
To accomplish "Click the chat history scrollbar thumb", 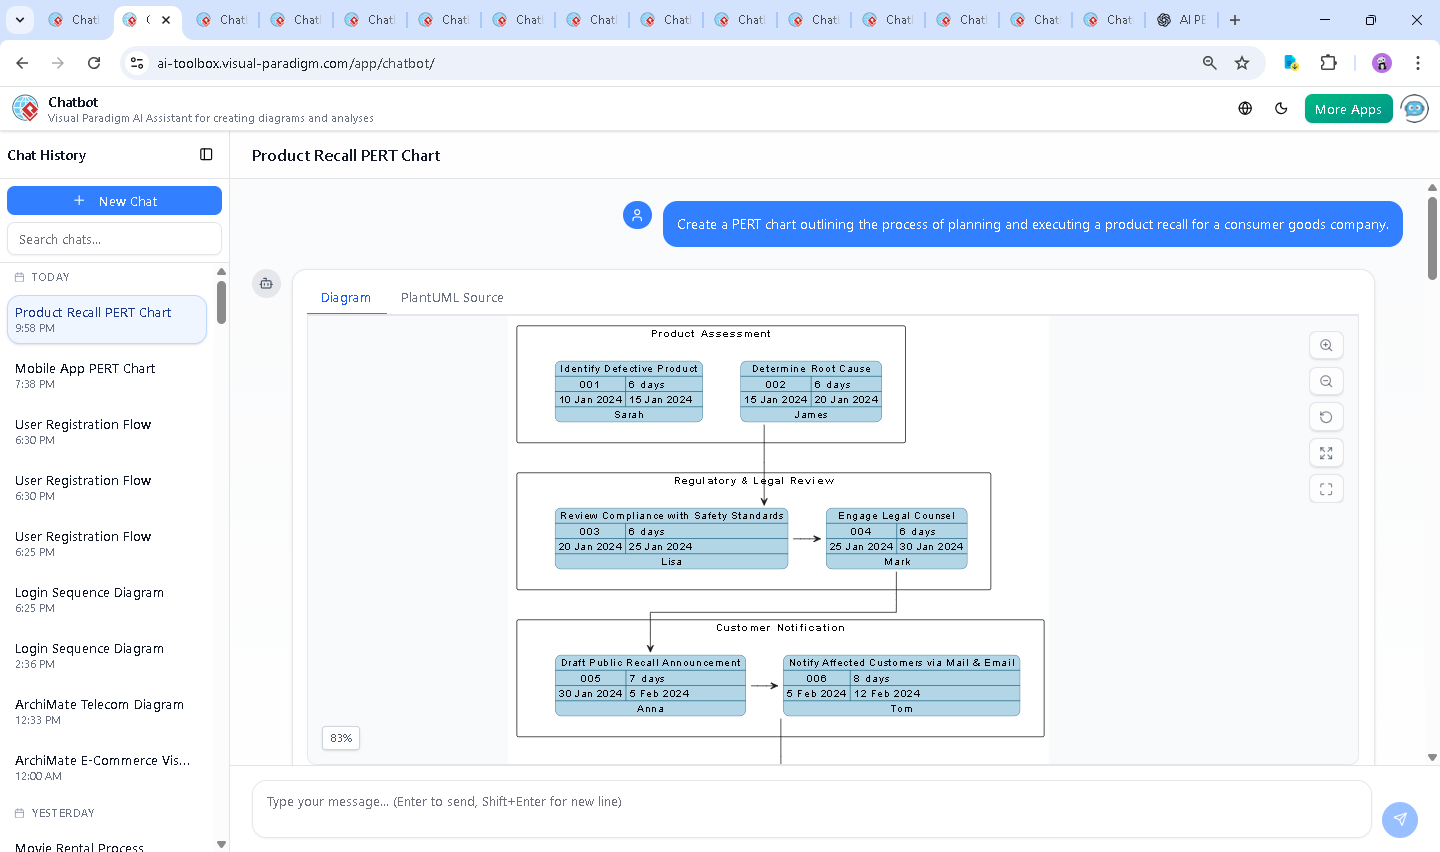I will pos(221,302).
